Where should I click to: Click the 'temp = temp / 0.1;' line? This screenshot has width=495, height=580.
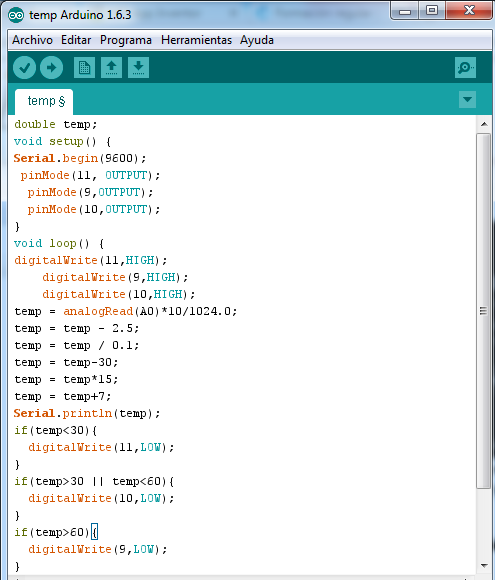[77, 346]
